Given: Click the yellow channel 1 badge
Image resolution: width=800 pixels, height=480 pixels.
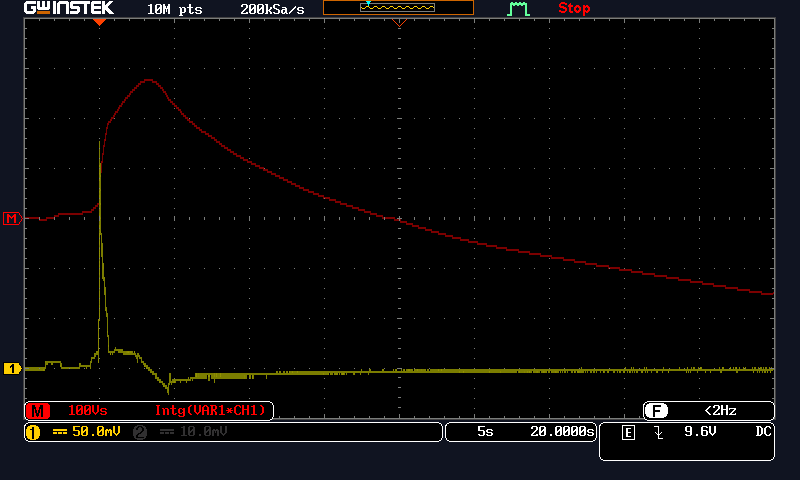Looking at the screenshot, I should (33, 432).
